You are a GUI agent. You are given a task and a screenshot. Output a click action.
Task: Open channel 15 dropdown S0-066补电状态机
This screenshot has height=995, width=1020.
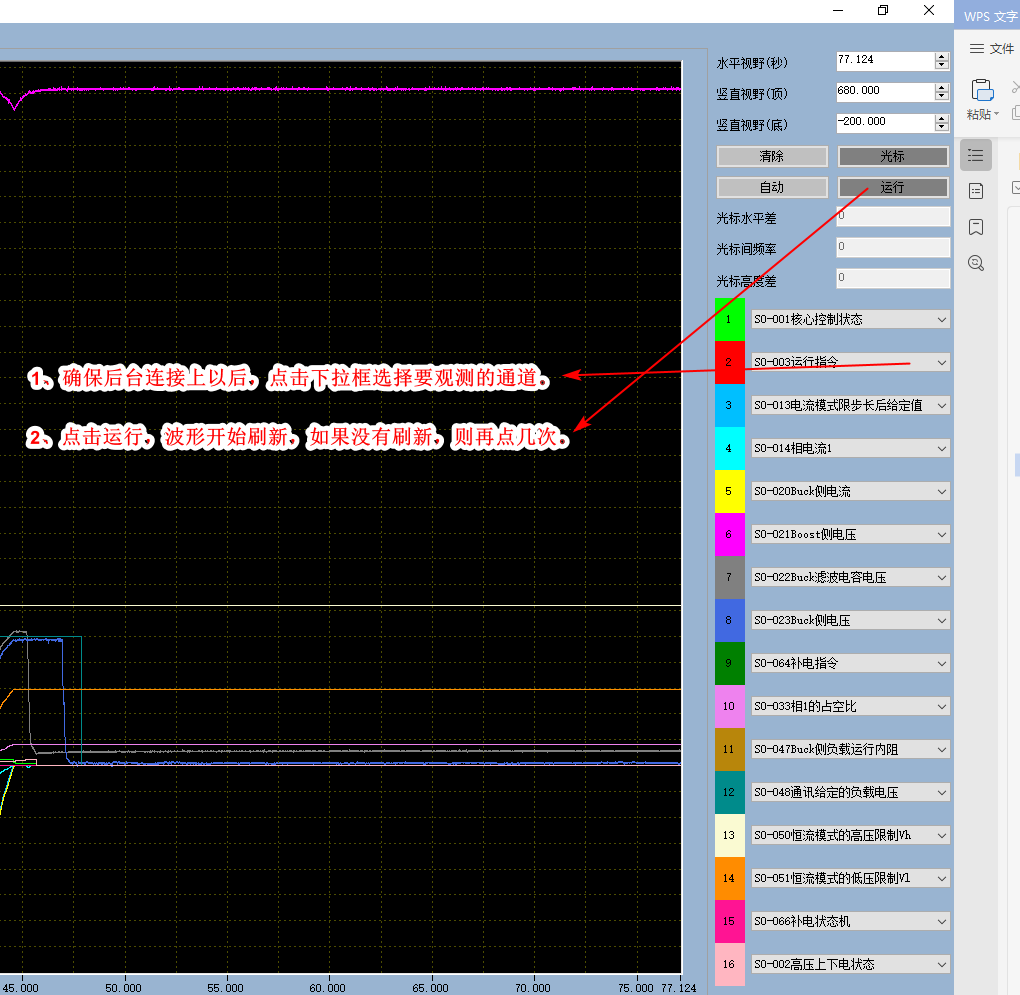tap(850, 921)
